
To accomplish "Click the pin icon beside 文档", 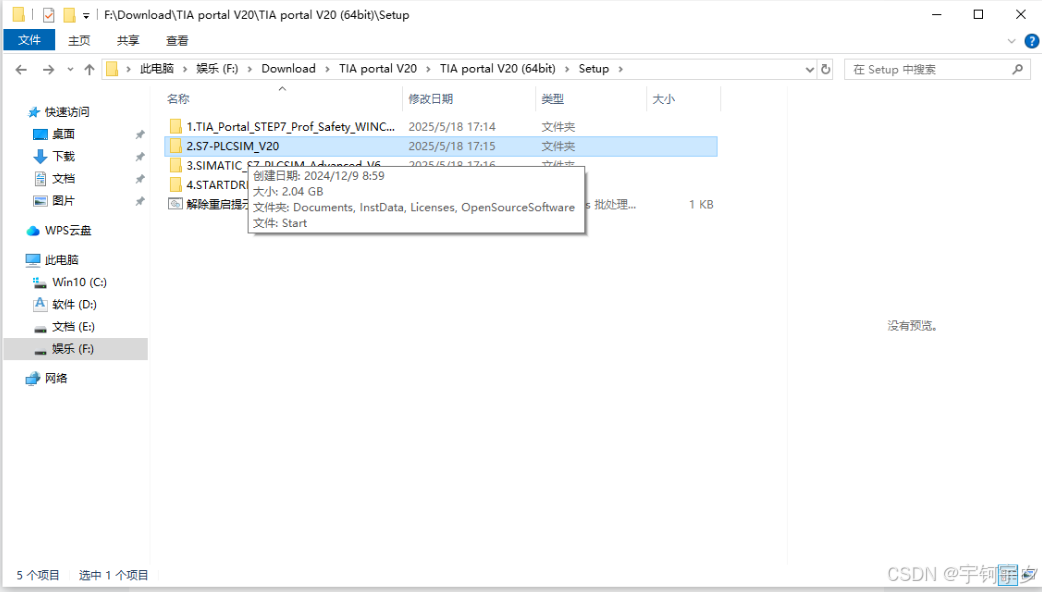I will (140, 179).
